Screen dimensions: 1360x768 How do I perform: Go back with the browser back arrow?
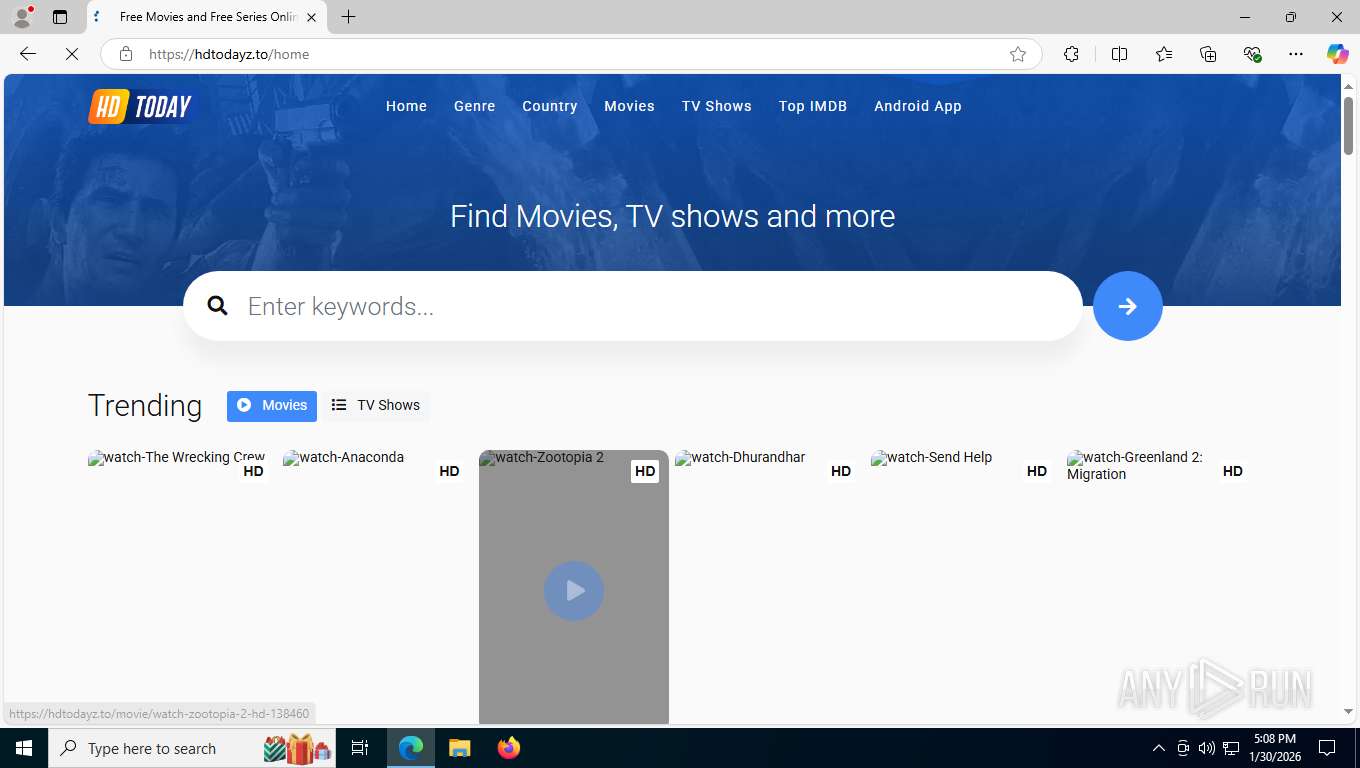pos(28,54)
